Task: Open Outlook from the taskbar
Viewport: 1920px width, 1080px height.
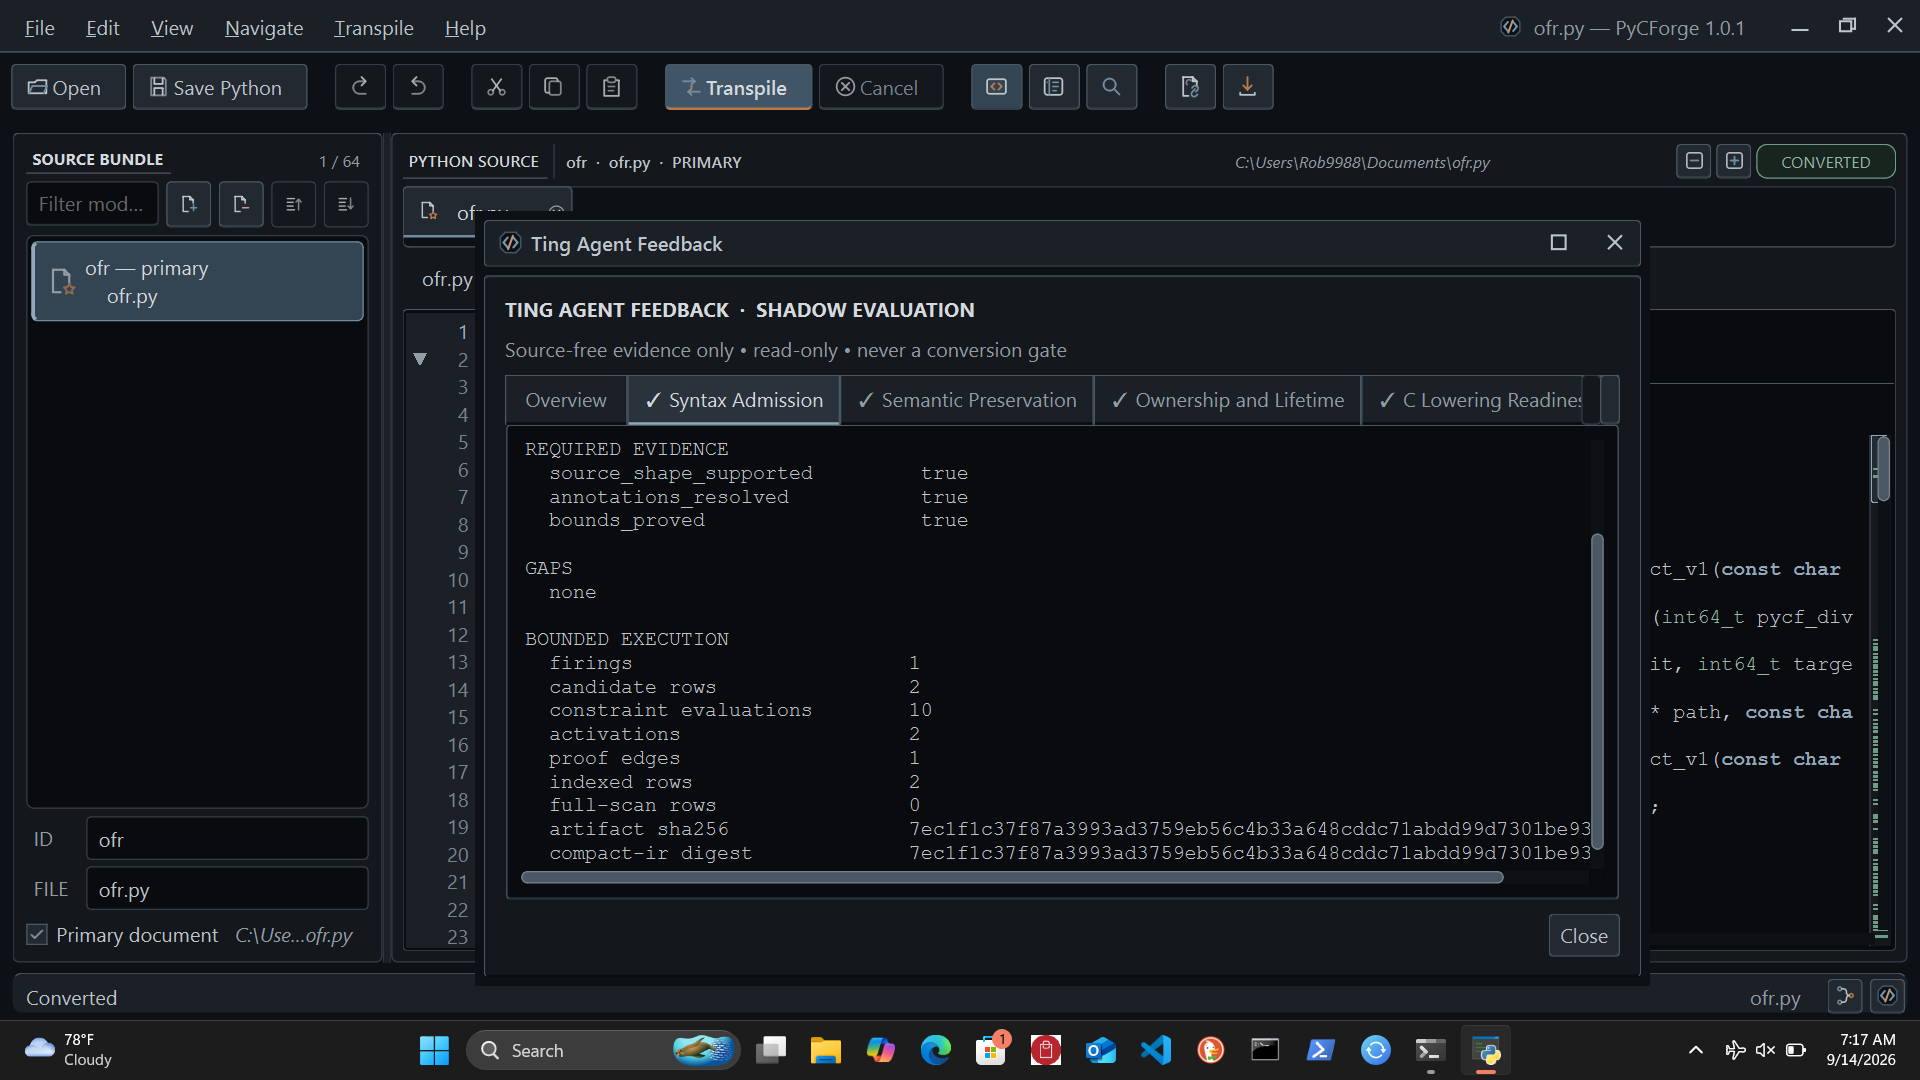Action: pos(1101,1050)
